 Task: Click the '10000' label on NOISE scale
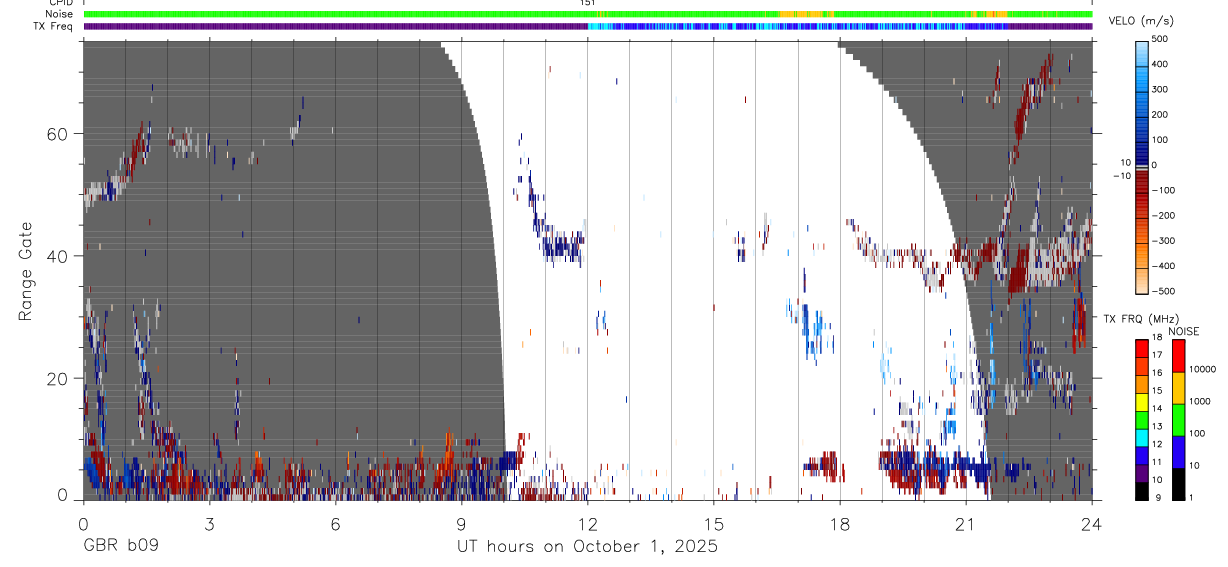point(1204,369)
